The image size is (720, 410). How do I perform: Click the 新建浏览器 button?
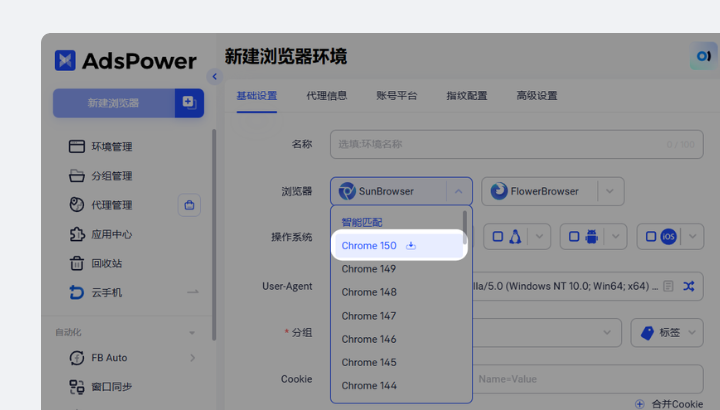point(113,103)
